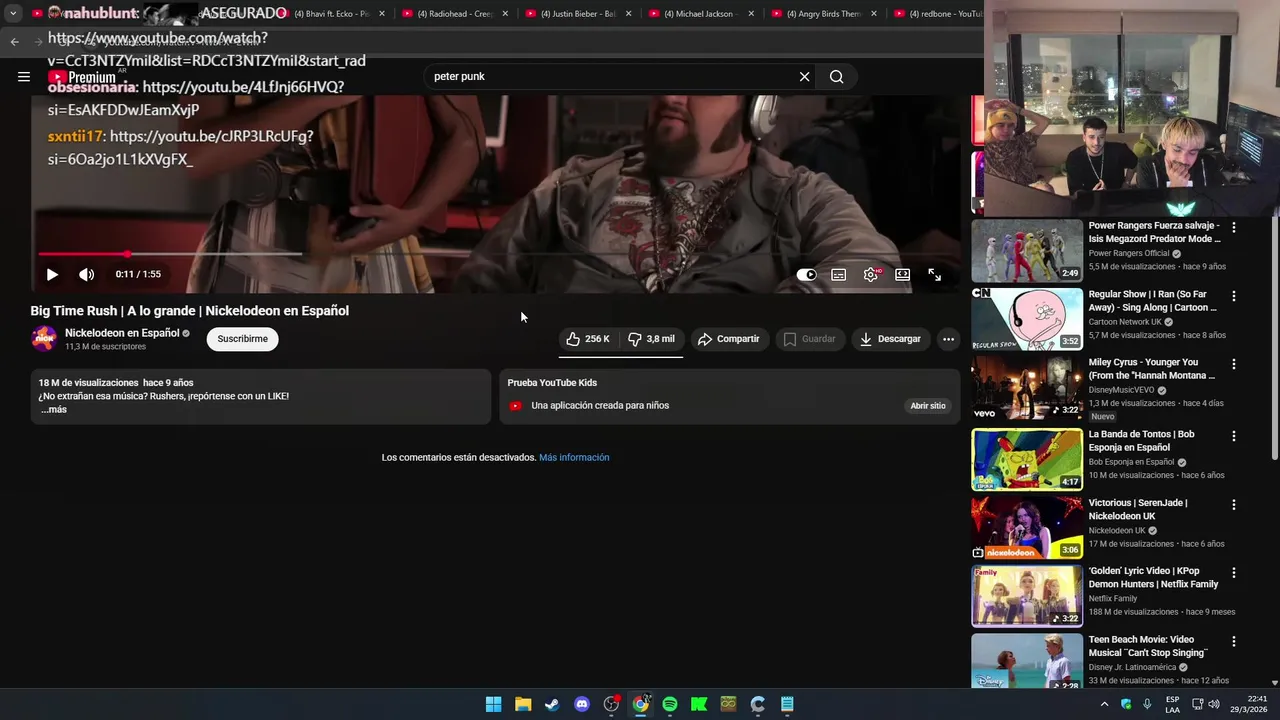
Task: Open Discord from the taskbar
Action: point(582,704)
